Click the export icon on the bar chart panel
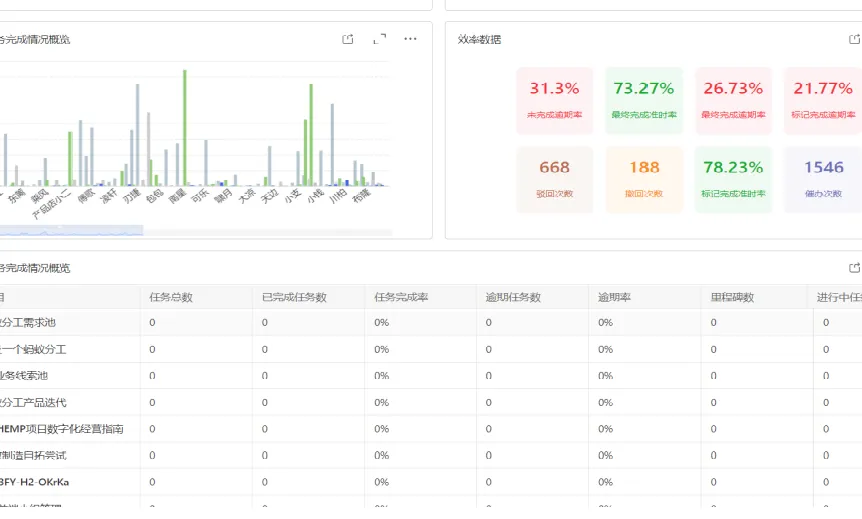 (x=347, y=39)
